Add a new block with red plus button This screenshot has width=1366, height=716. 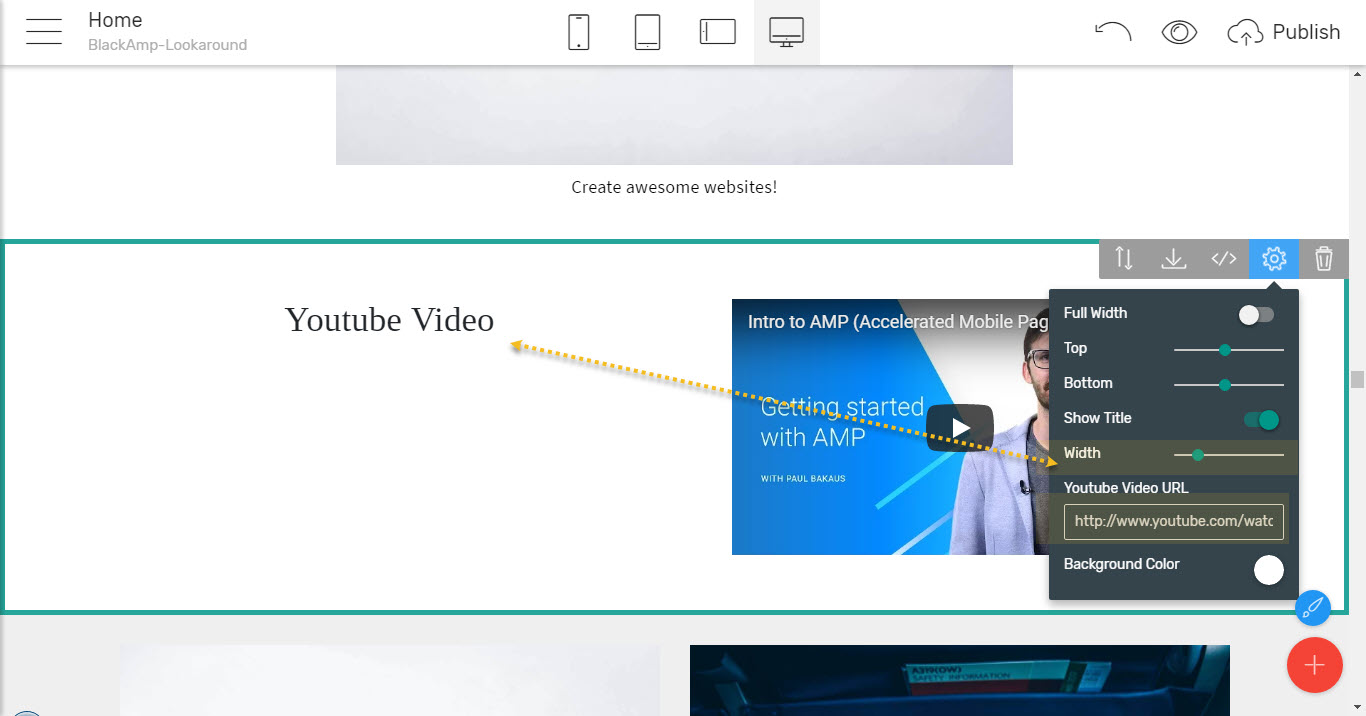pyautogui.click(x=1314, y=665)
